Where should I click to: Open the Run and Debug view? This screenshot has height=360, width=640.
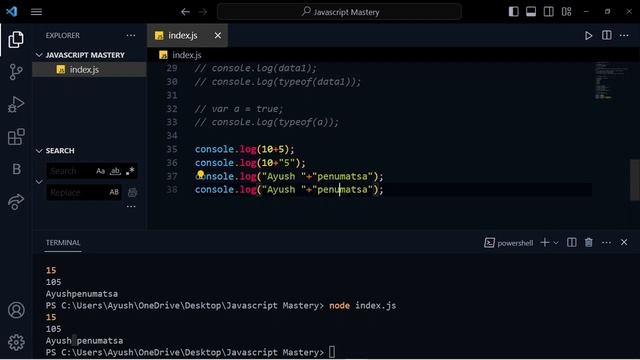point(16,104)
